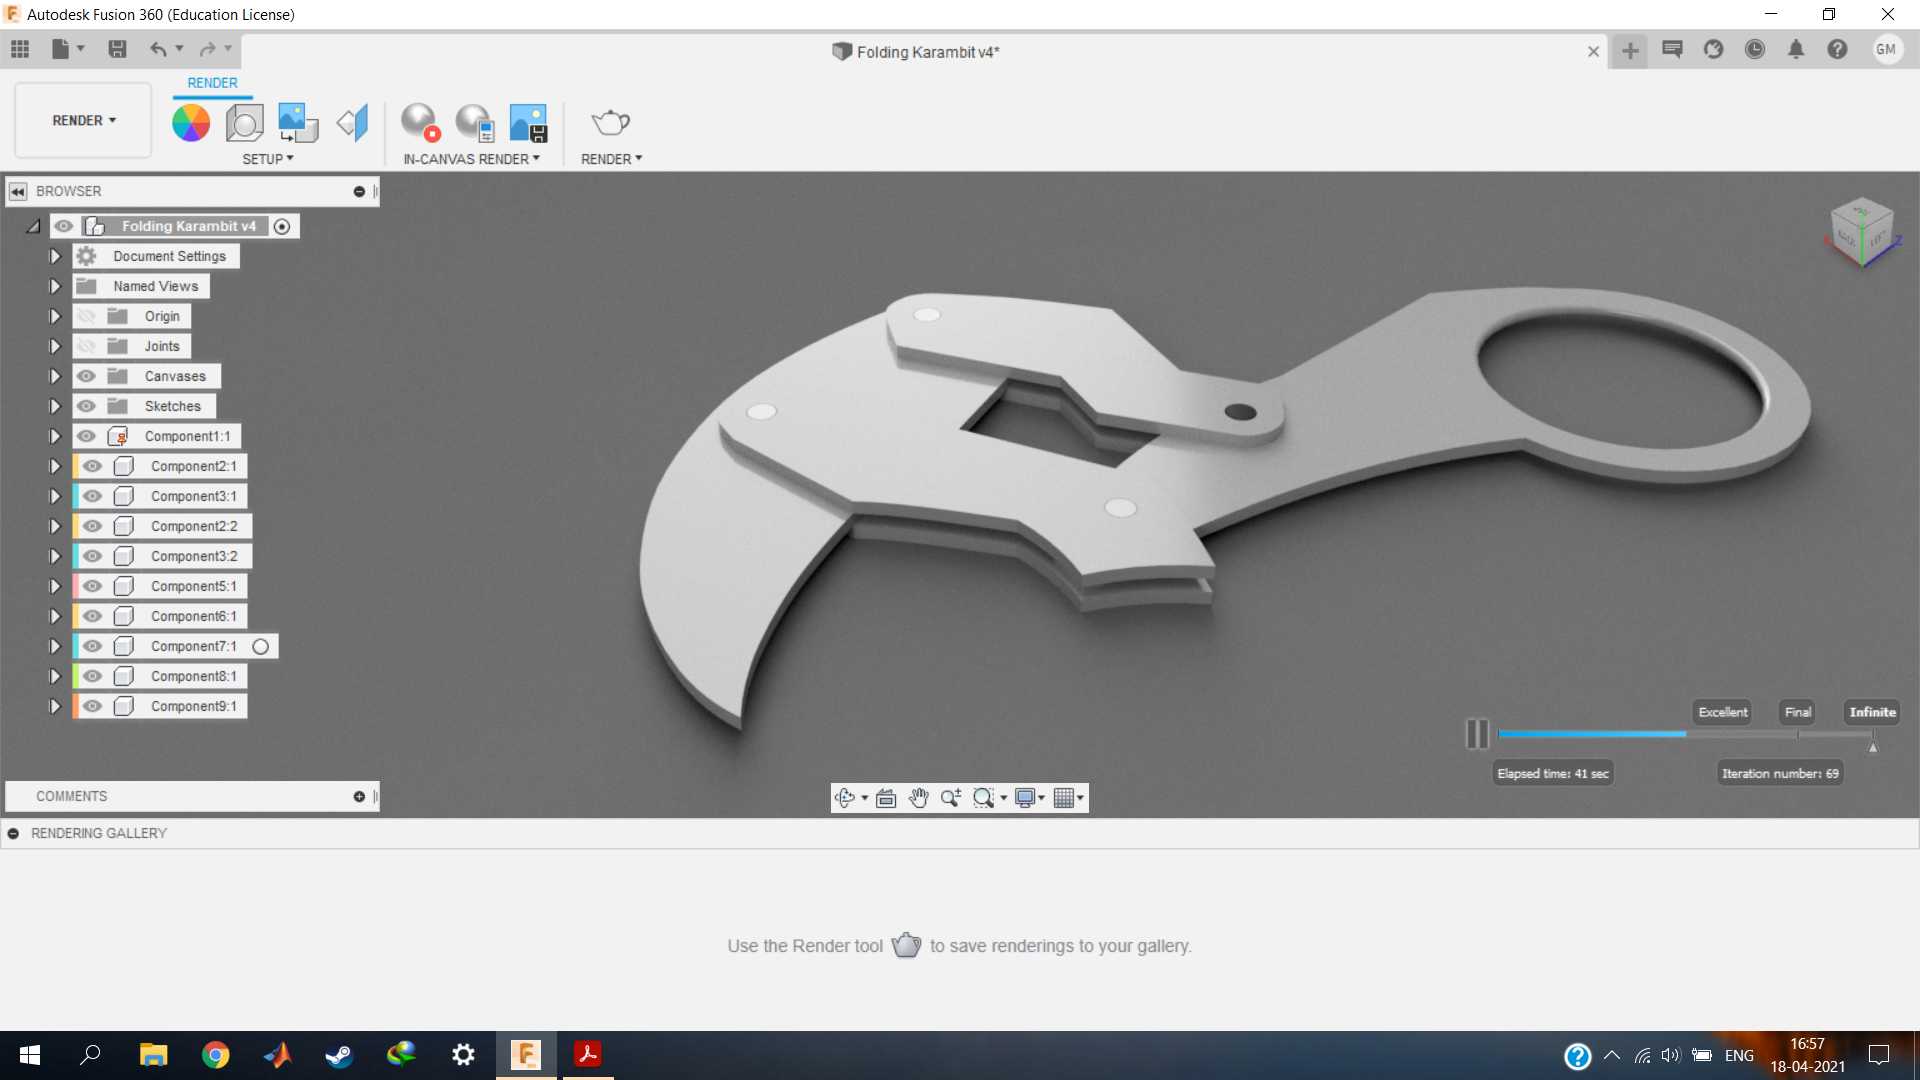This screenshot has width=1920, height=1080.
Task: Open the Texture Map Controls tool
Action: [x=352, y=123]
